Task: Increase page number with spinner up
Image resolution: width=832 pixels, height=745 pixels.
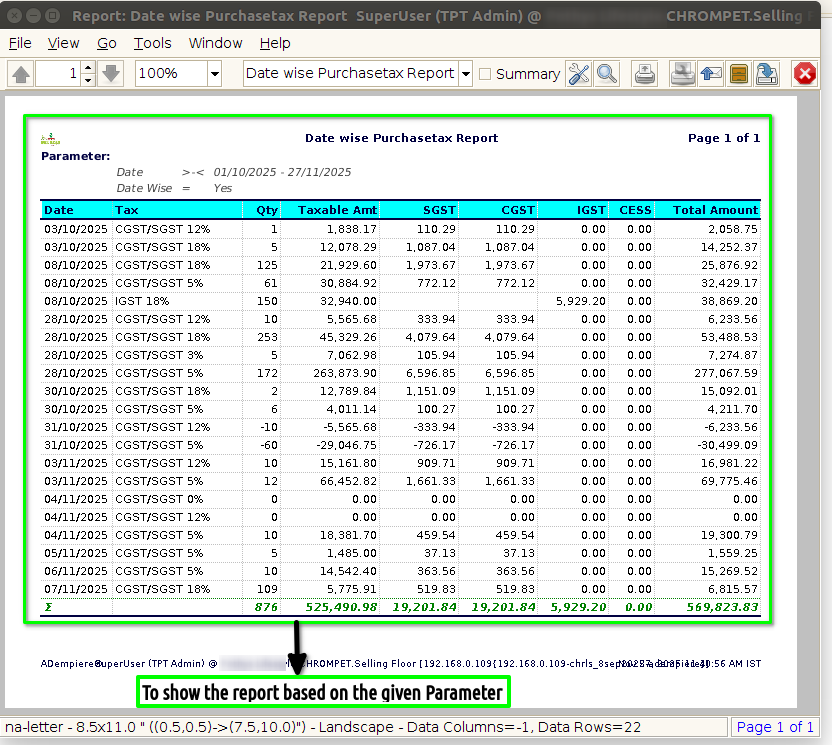Action: tap(89, 67)
